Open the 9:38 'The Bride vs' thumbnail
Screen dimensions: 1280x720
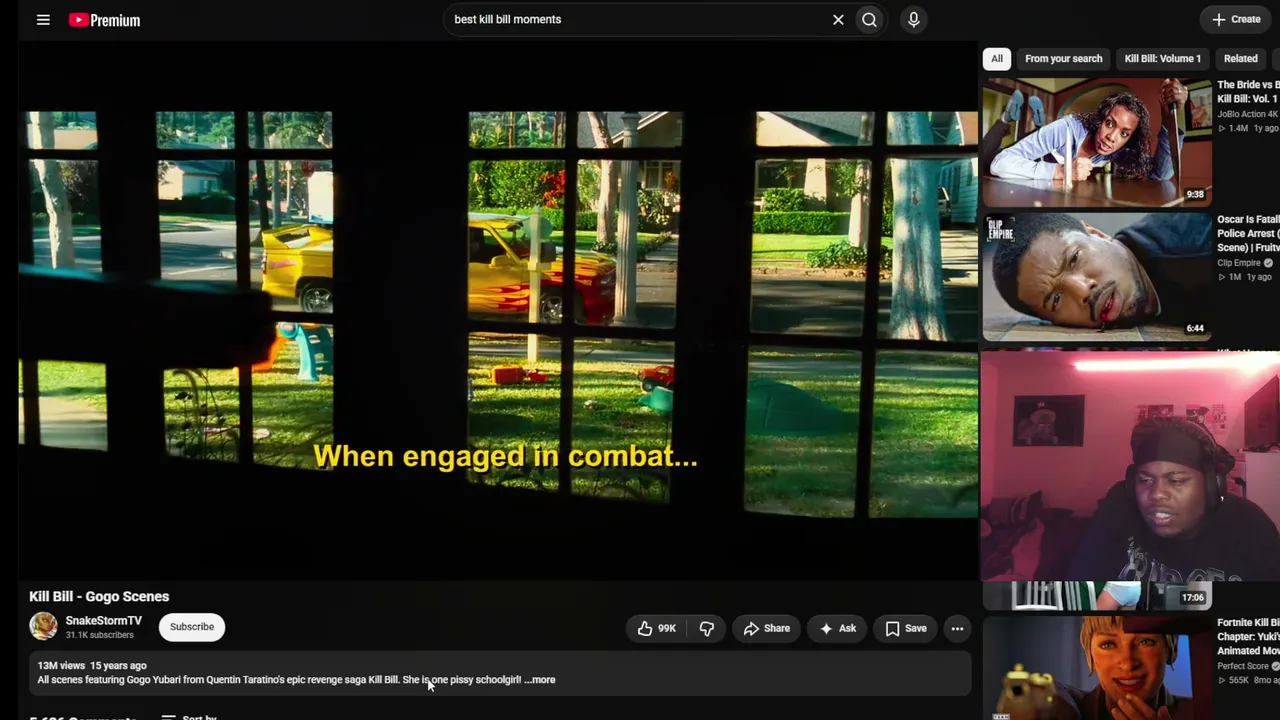click(1097, 142)
